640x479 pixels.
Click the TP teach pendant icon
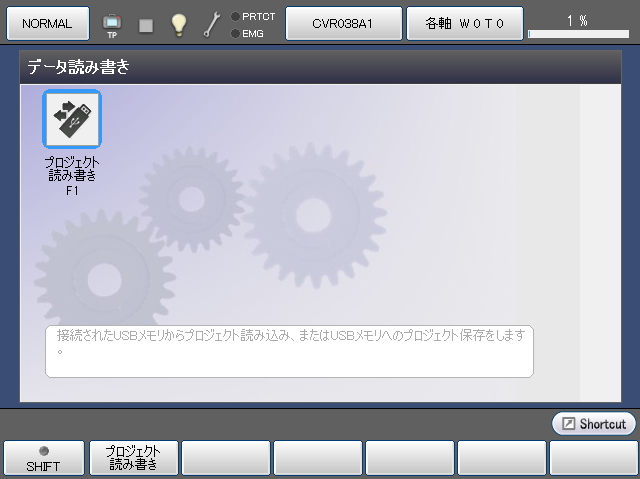(111, 24)
